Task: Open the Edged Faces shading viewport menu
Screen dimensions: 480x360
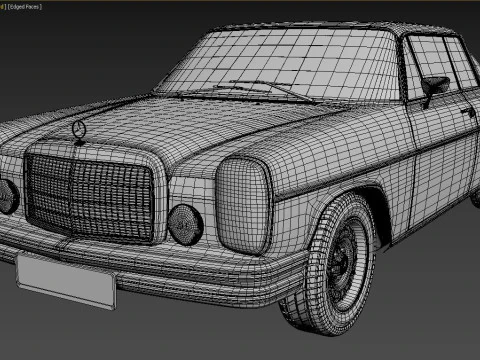Action: pos(25,7)
